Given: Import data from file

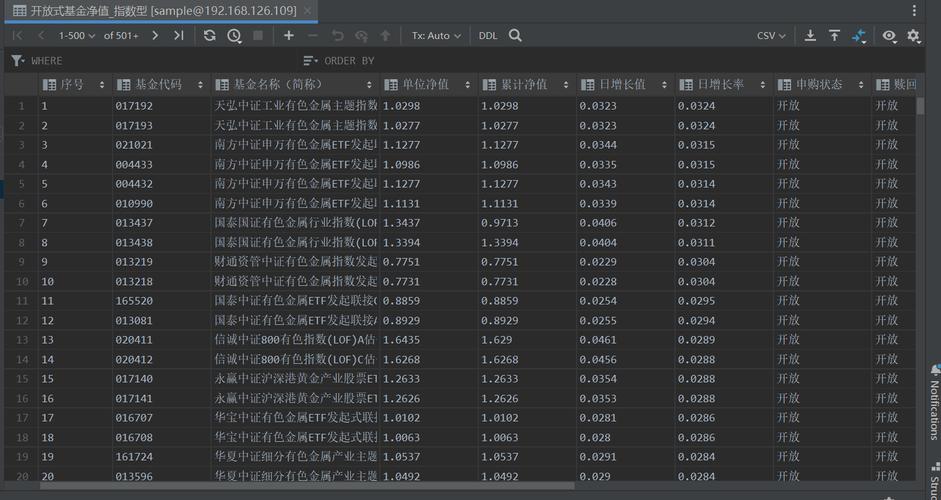Looking at the screenshot, I should click(834, 35).
